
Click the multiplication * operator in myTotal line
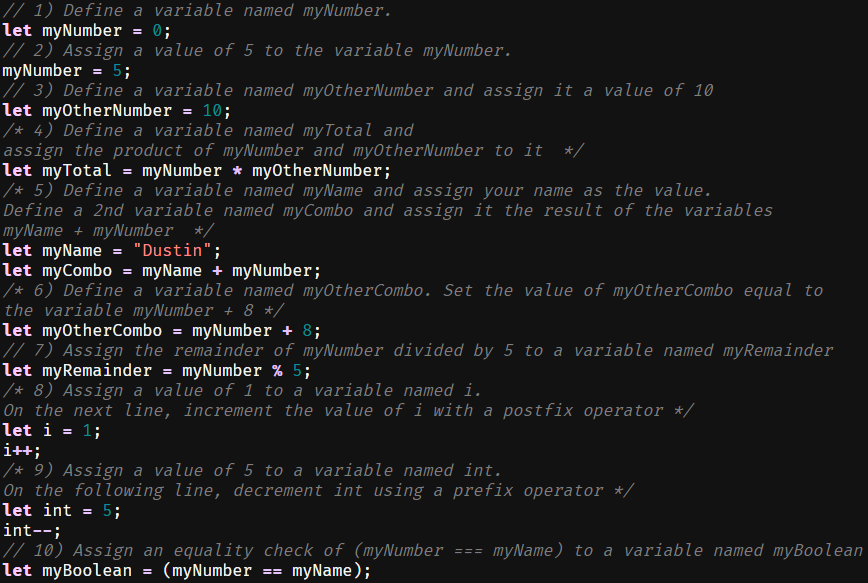point(237,170)
